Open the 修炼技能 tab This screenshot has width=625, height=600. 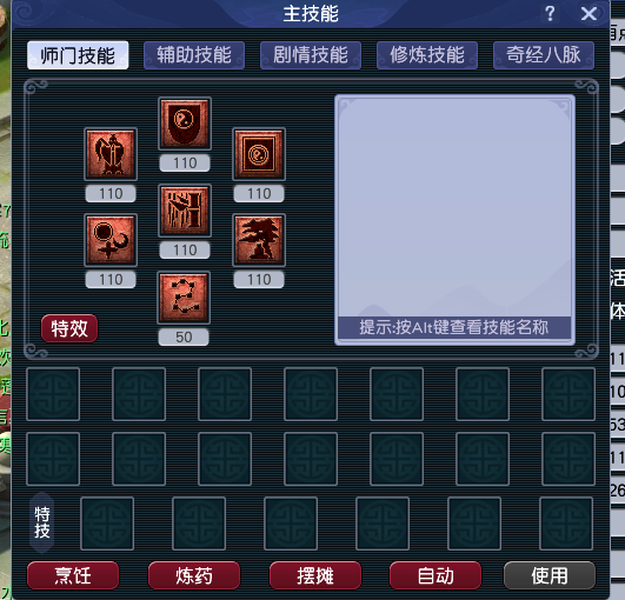point(427,55)
